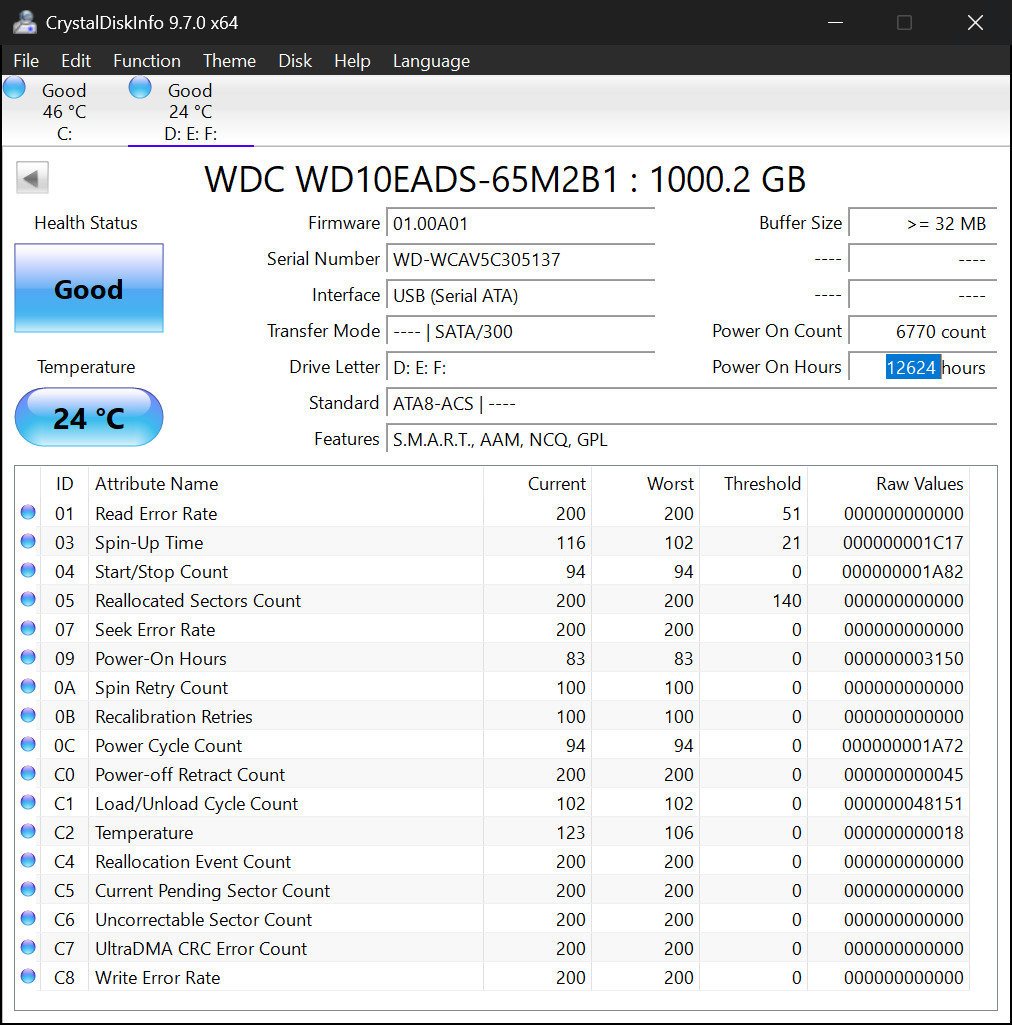Select the C: drive blue status orb
This screenshot has height=1025, width=1012.
pos(14,88)
